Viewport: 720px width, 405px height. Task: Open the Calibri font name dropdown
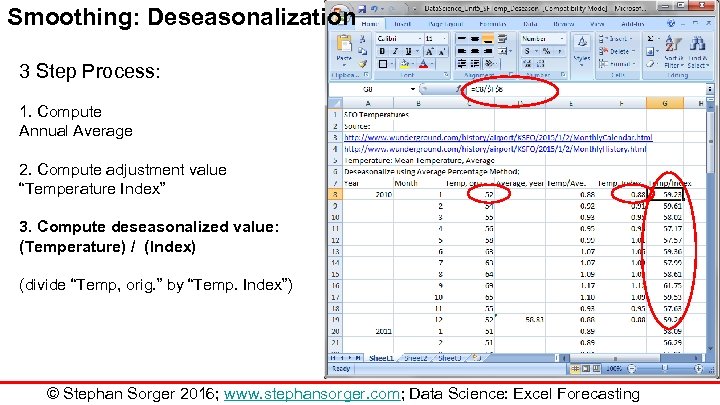point(419,39)
